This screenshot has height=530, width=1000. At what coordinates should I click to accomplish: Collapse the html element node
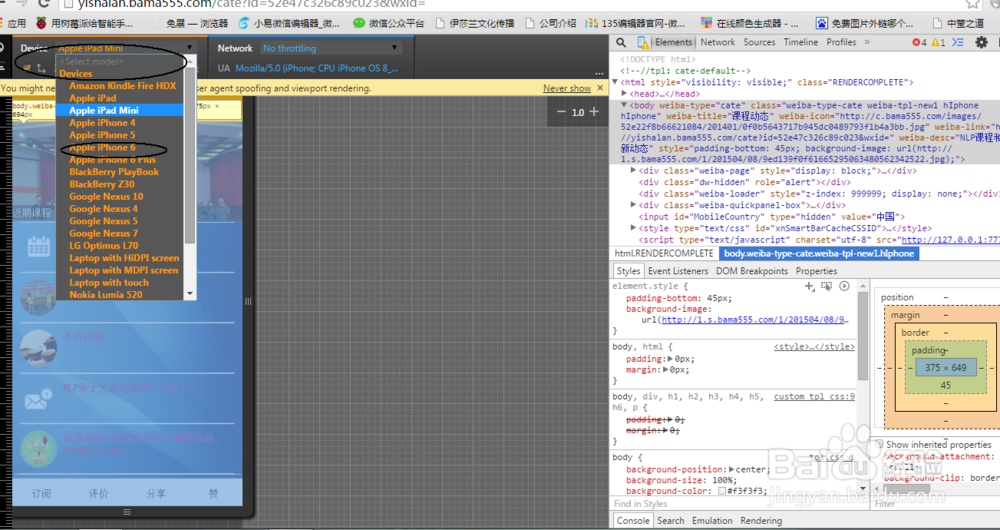click(615, 82)
